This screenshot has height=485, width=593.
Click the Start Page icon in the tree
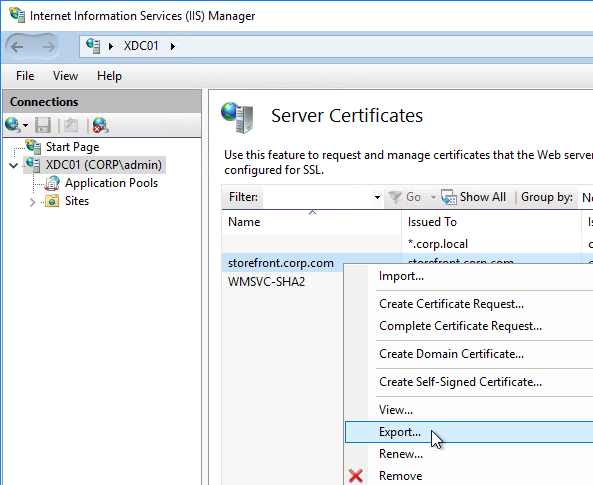click(x=33, y=147)
